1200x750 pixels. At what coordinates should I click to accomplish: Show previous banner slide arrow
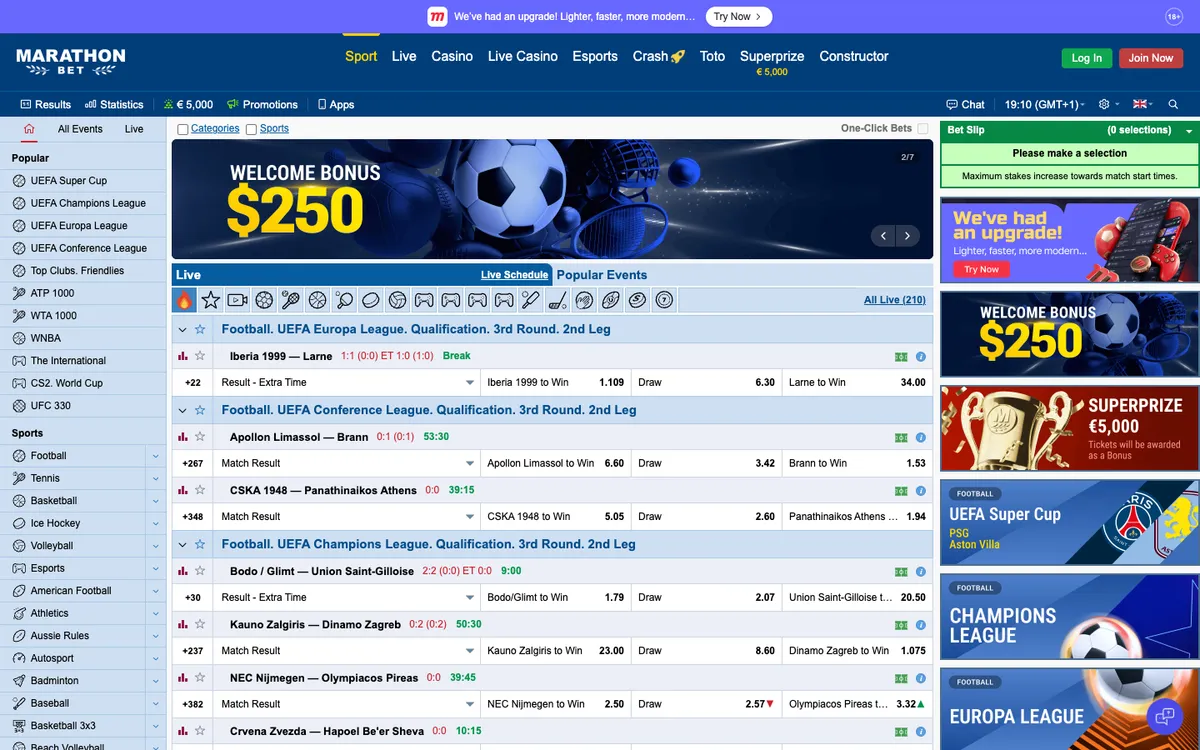(x=883, y=236)
